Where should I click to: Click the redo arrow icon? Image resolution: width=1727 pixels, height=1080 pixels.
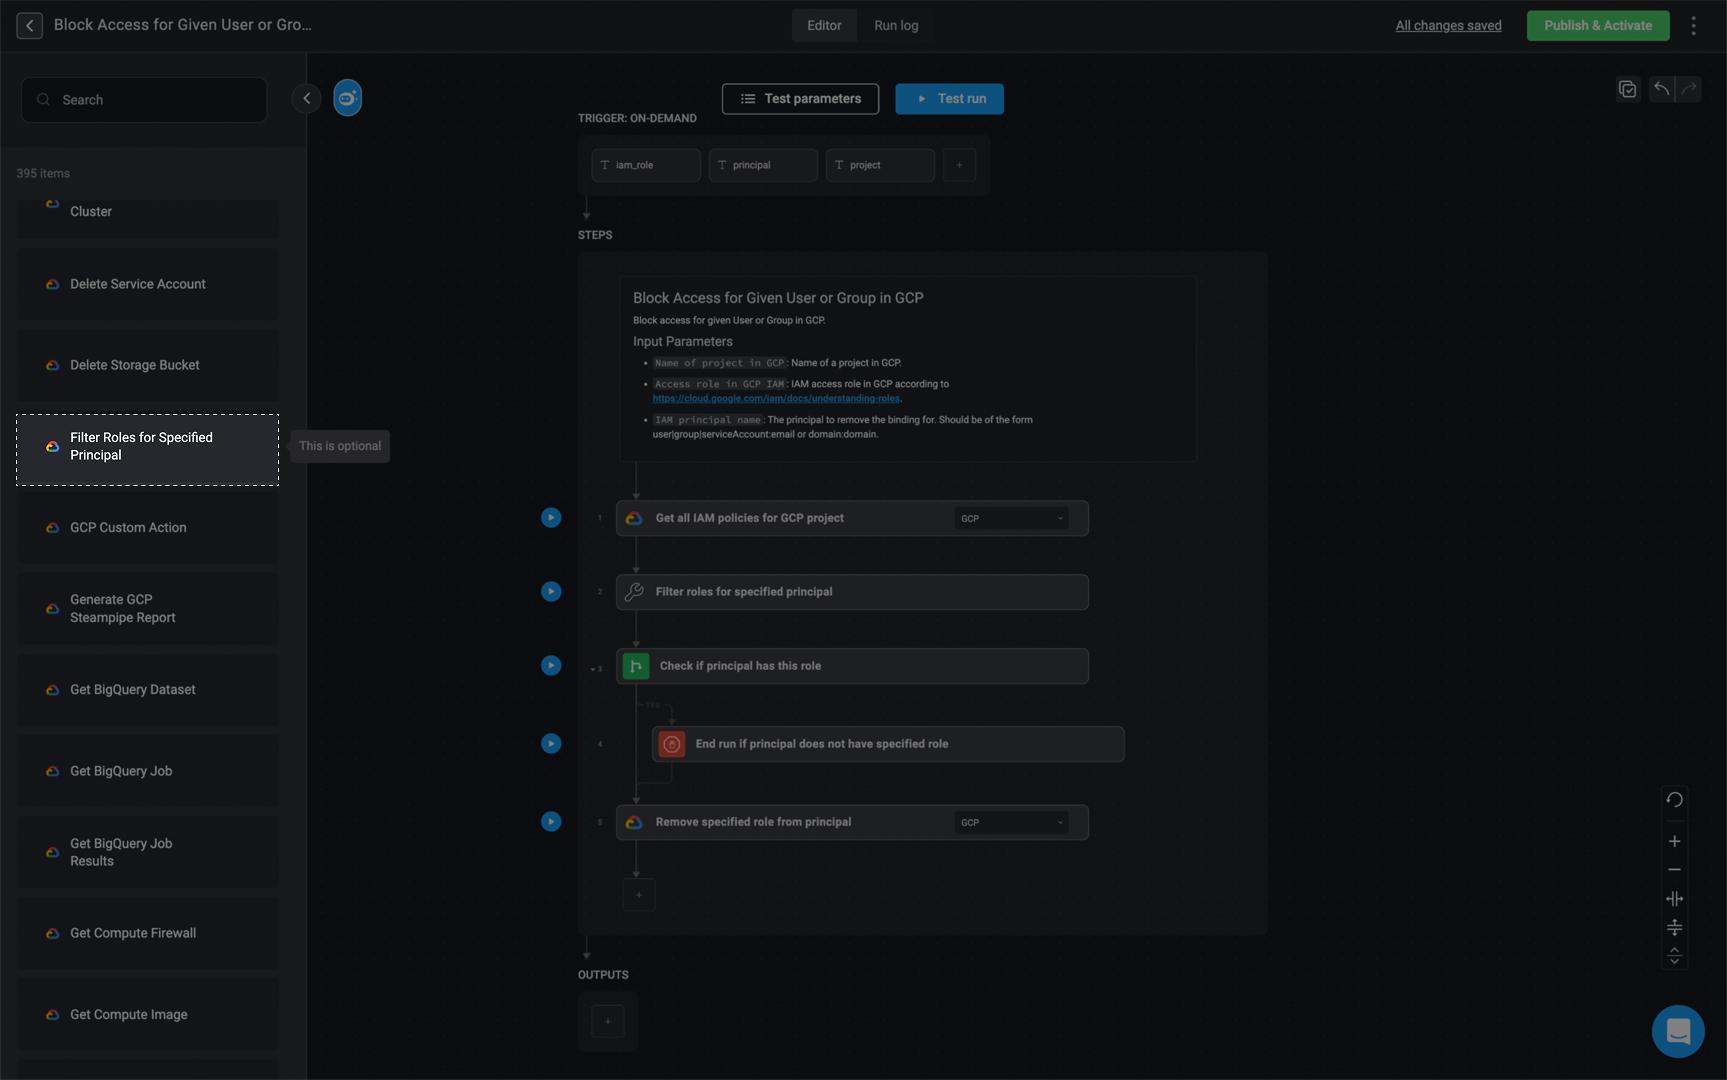point(1689,89)
